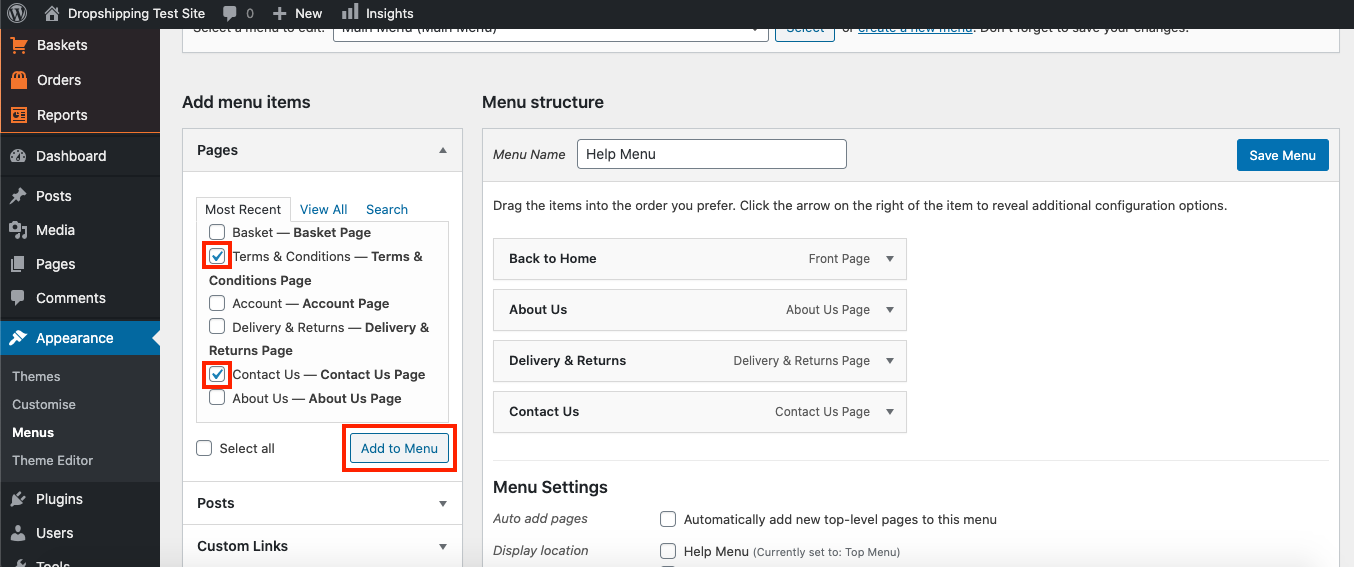1354x567 pixels.
Task: Open Menus submenu item
Action: (33, 432)
